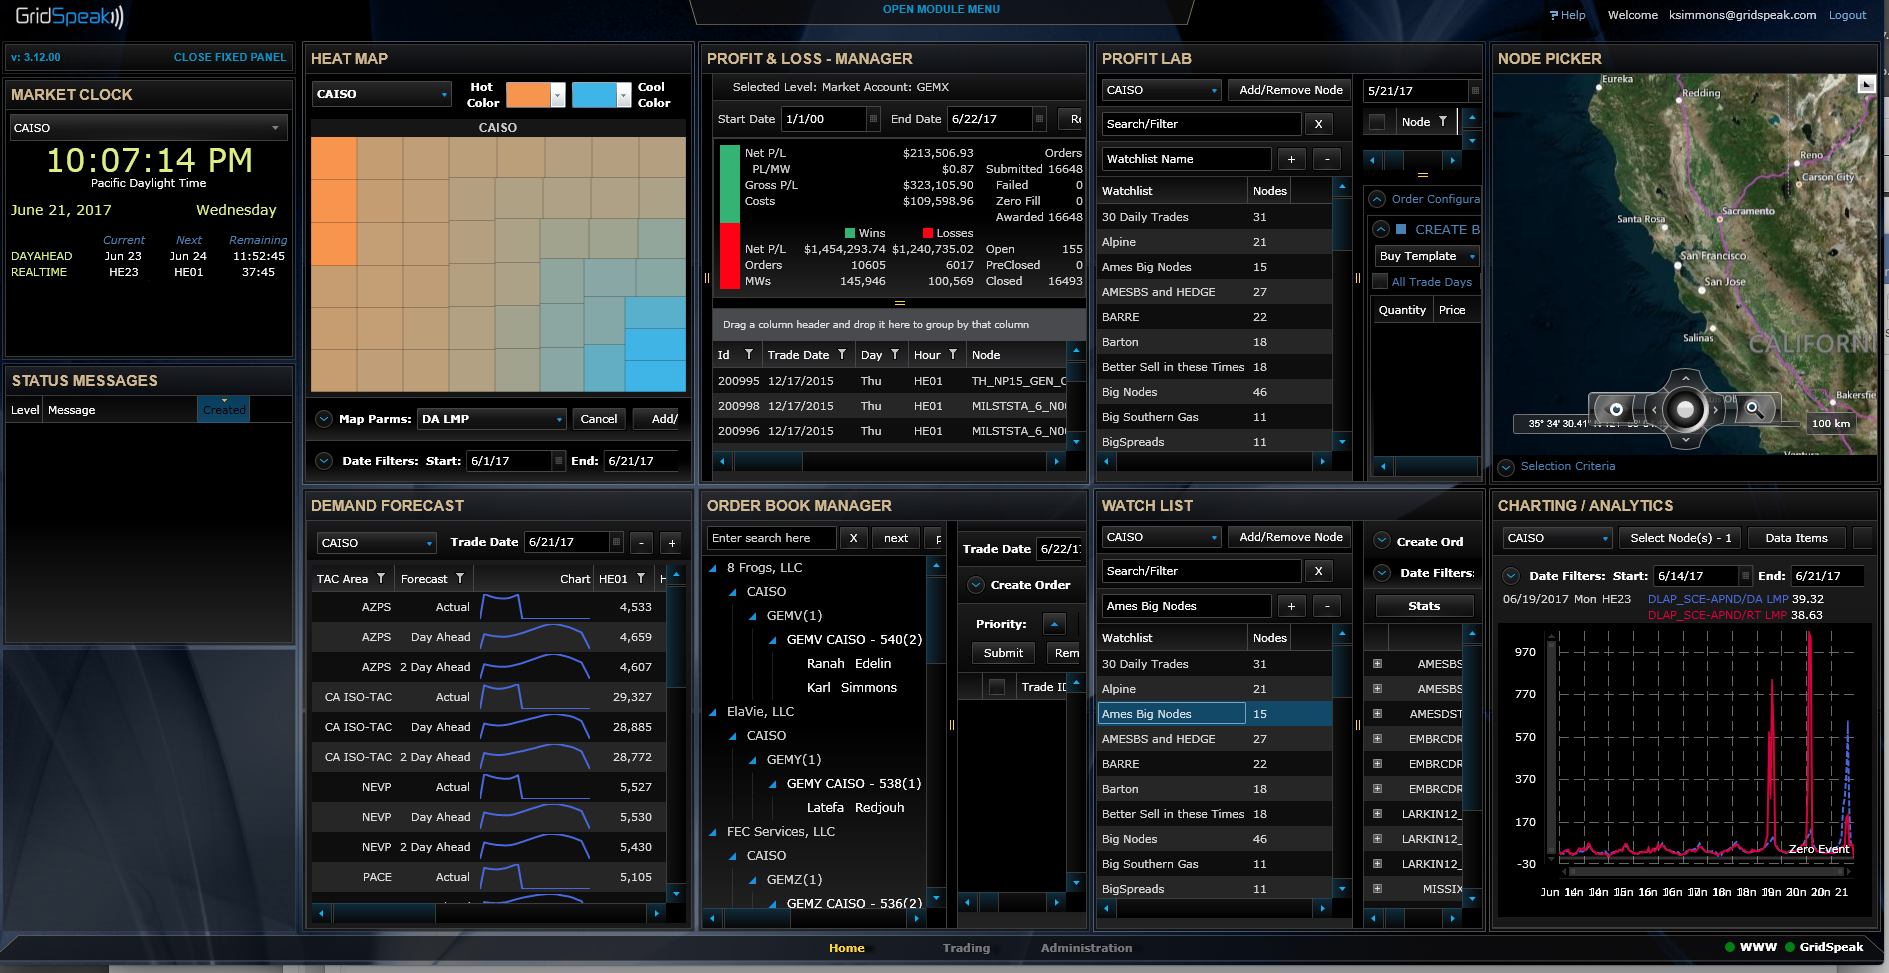Open the Charting / Analytics CAISO dropdown

[x=1557, y=538]
